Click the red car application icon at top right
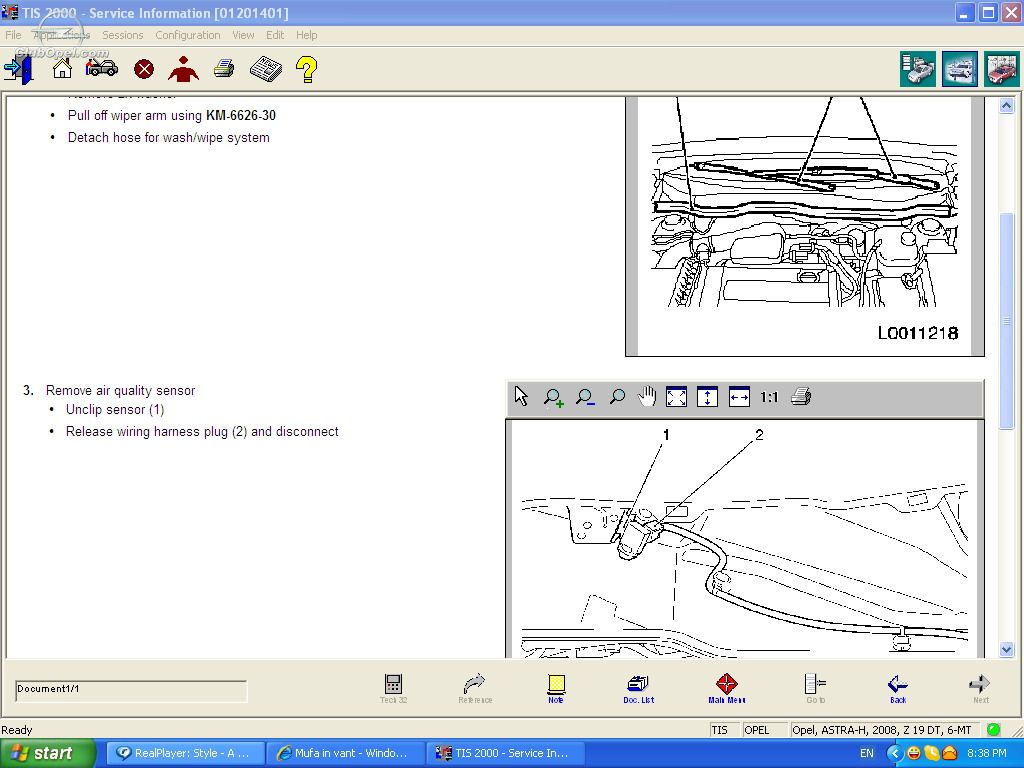Screen dimensions: 1024x768 click(x=1002, y=69)
